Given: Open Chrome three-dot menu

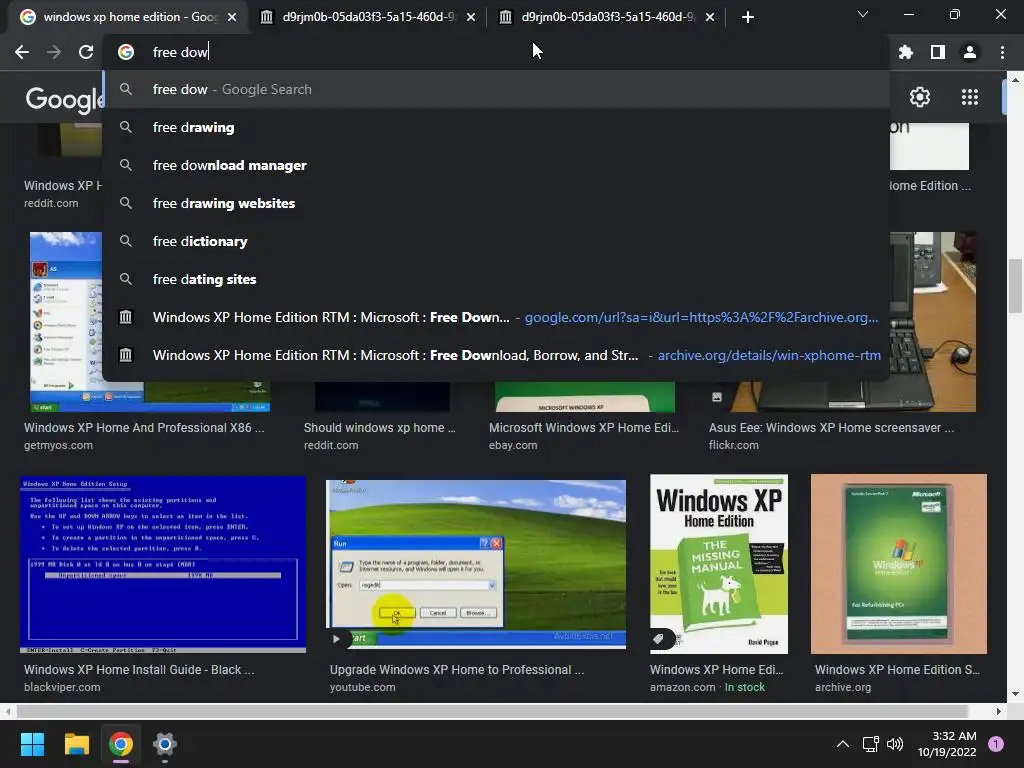Looking at the screenshot, I should [1002, 52].
